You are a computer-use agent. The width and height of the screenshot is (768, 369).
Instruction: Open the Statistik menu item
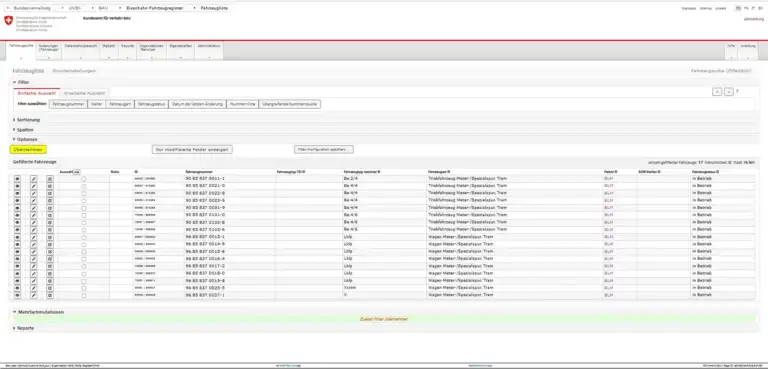click(109, 51)
